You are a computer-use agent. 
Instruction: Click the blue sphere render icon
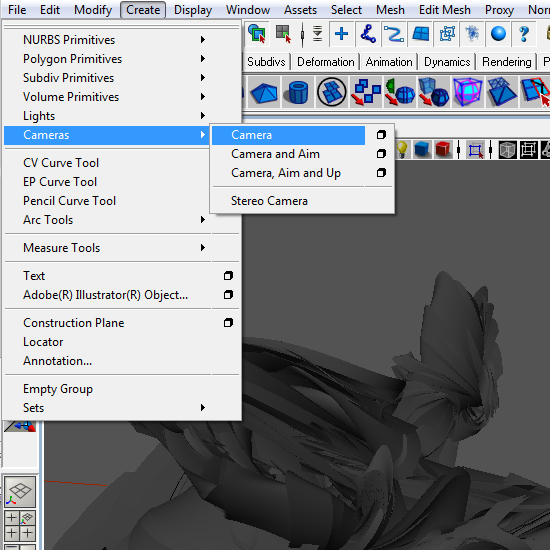coord(498,34)
